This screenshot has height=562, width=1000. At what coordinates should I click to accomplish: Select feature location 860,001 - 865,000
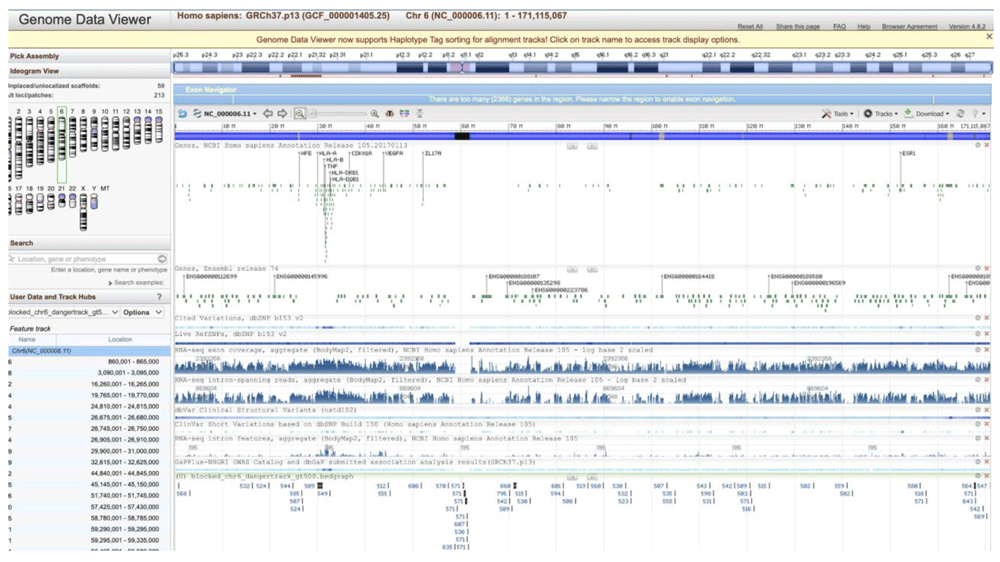133,362
